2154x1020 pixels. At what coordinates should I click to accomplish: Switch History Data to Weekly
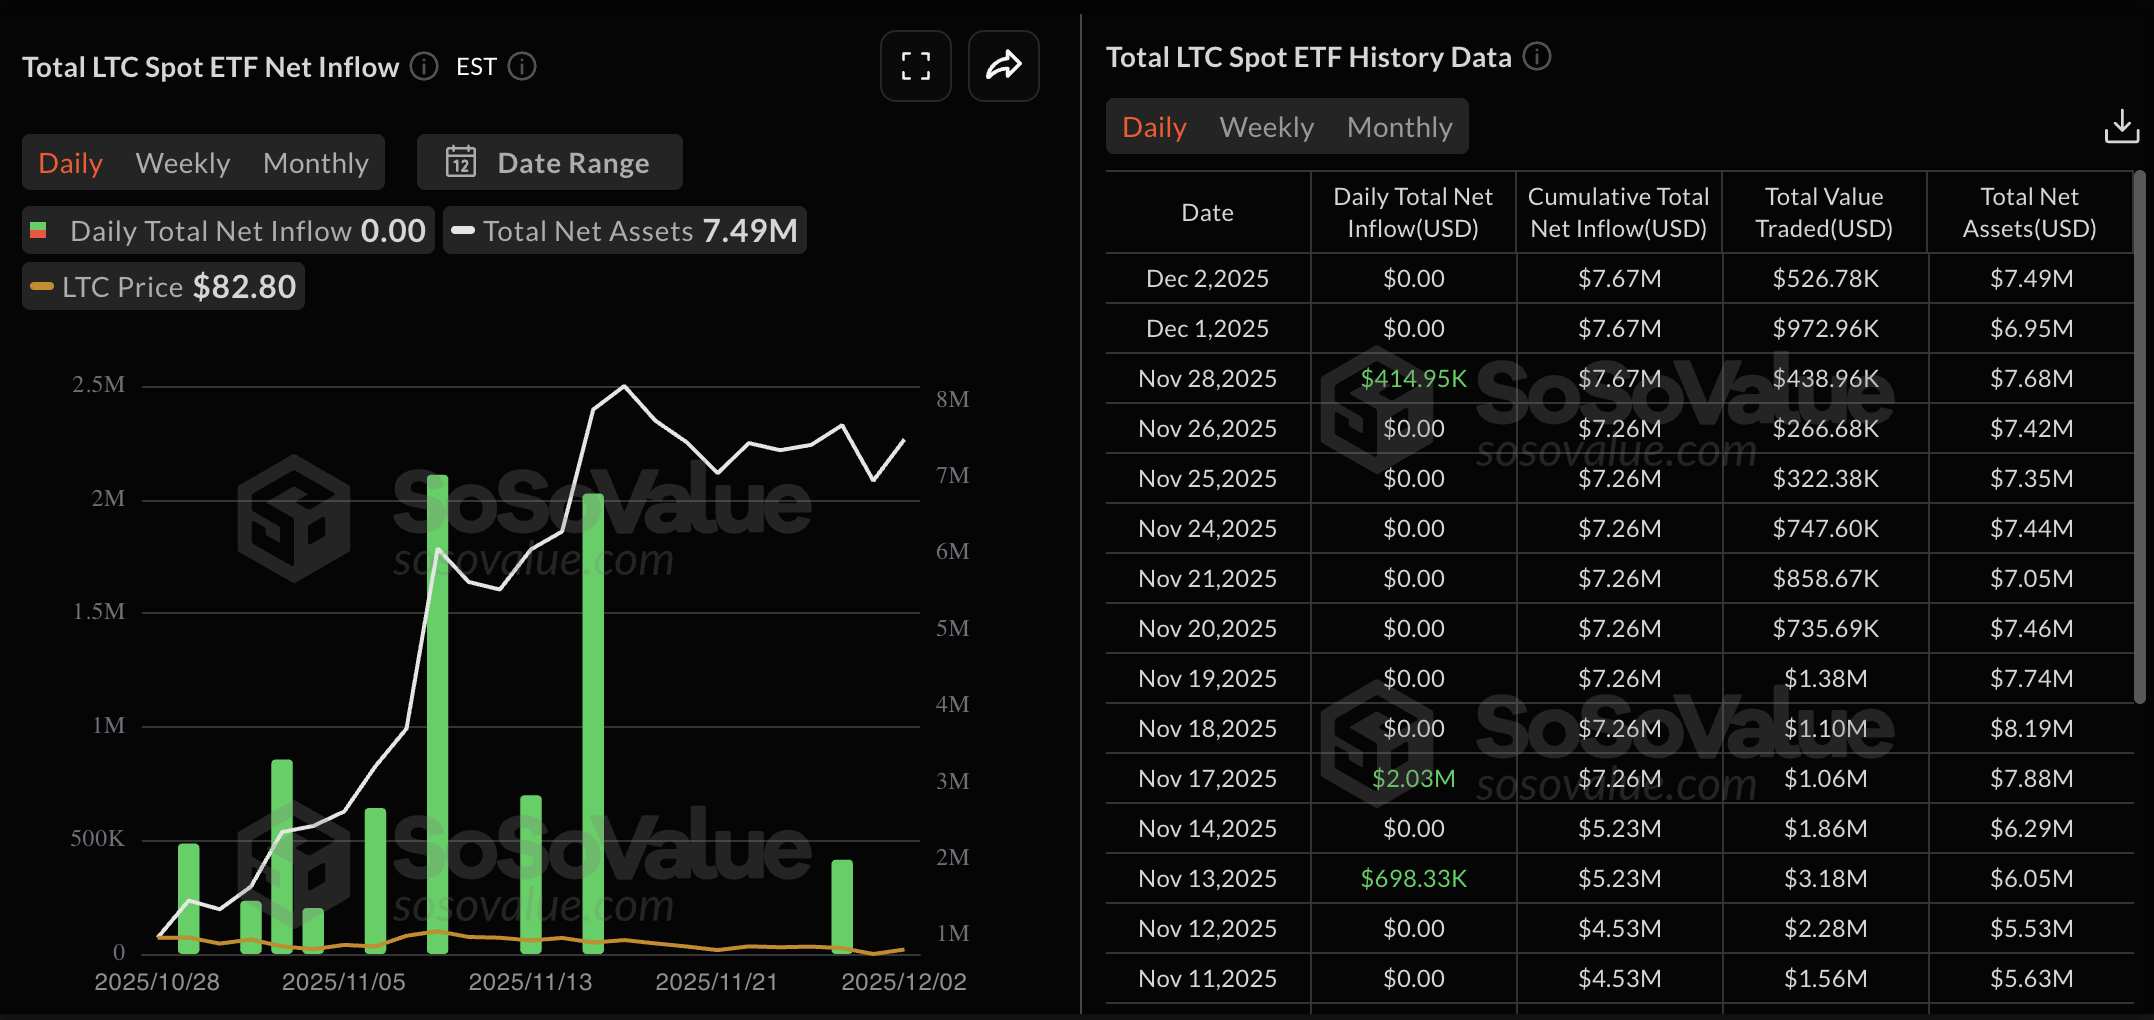tap(1266, 127)
